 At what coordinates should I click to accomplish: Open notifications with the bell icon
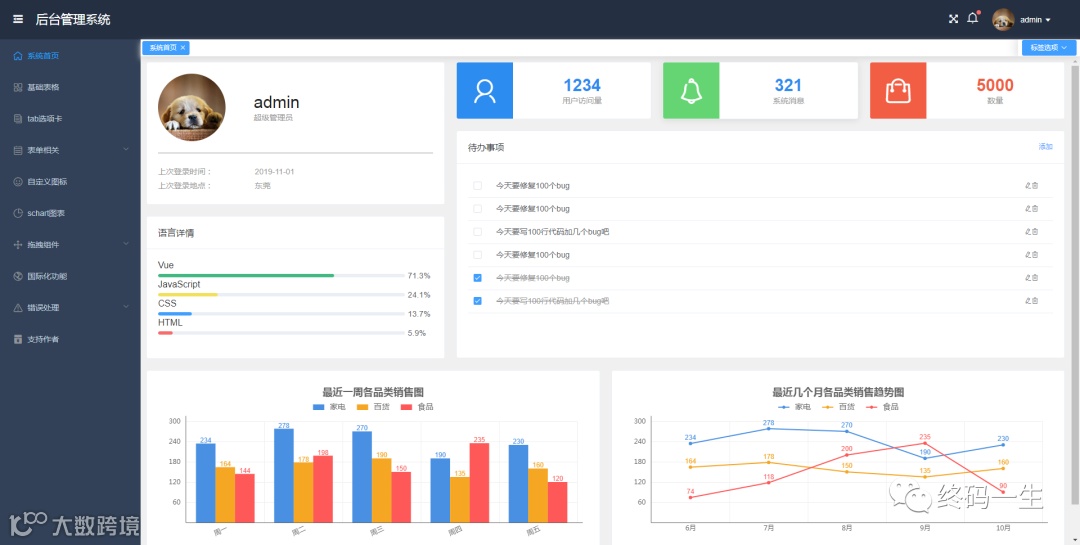click(973, 19)
